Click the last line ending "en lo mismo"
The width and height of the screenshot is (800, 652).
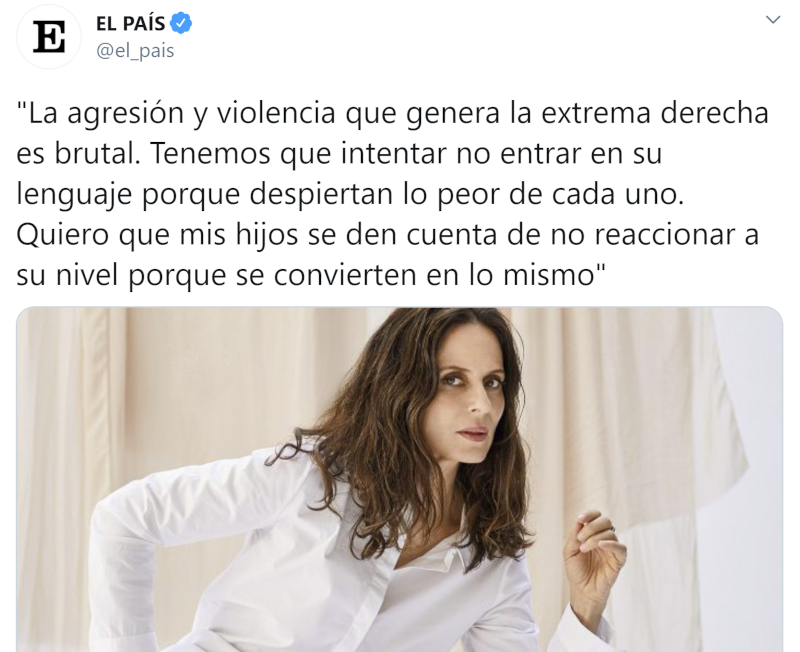[311, 276]
